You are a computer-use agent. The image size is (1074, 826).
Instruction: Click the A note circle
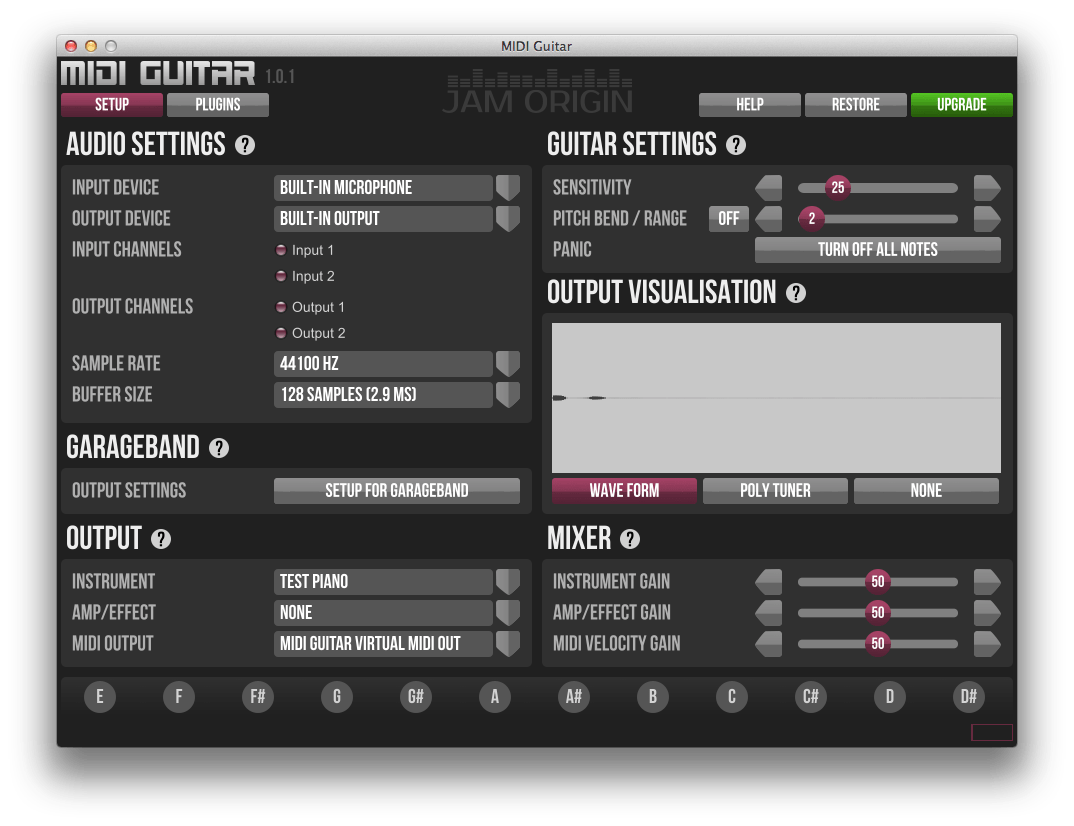pyautogui.click(x=495, y=697)
